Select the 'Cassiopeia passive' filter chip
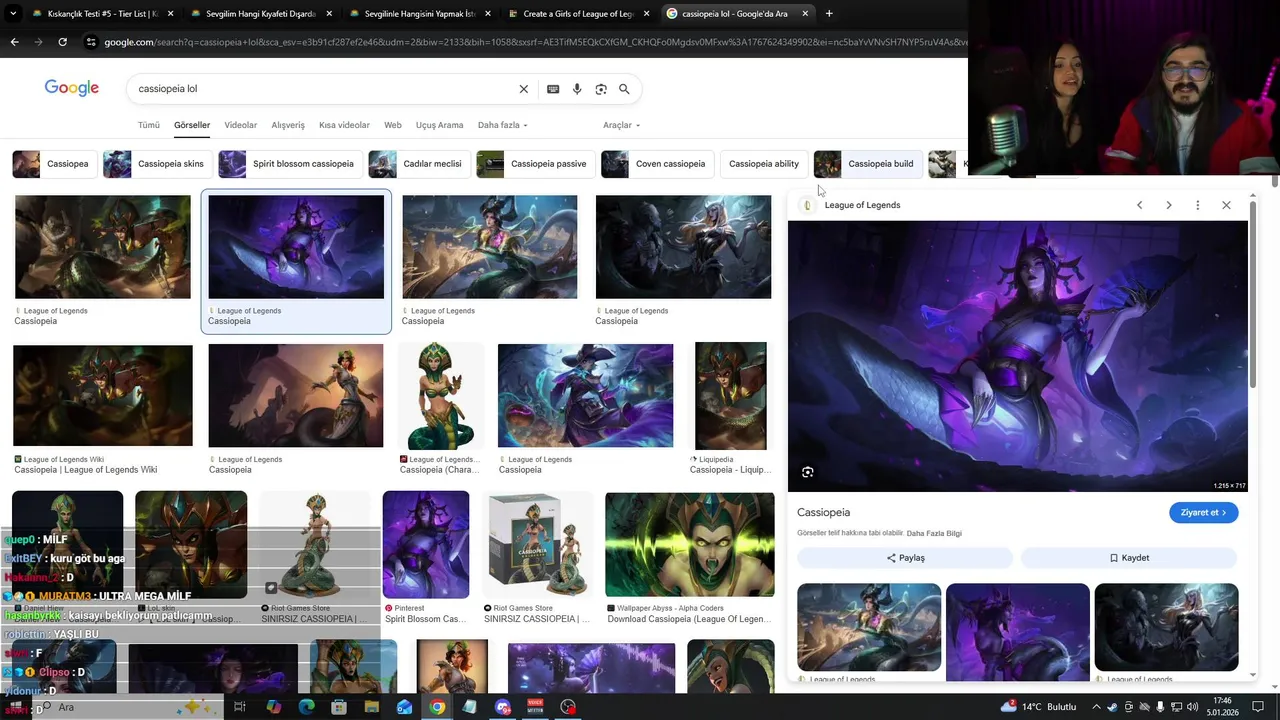The width and height of the screenshot is (1280, 720). tap(535, 164)
